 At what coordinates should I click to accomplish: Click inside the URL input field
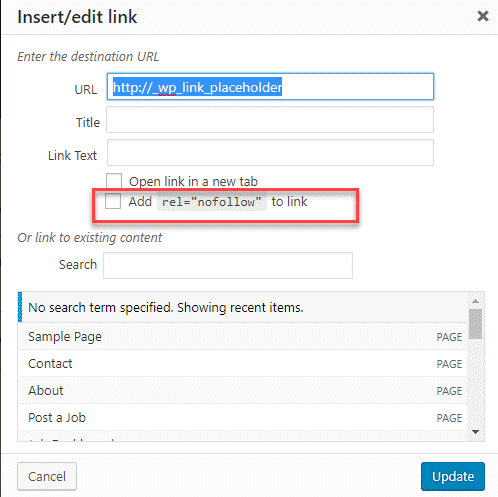(x=270, y=87)
